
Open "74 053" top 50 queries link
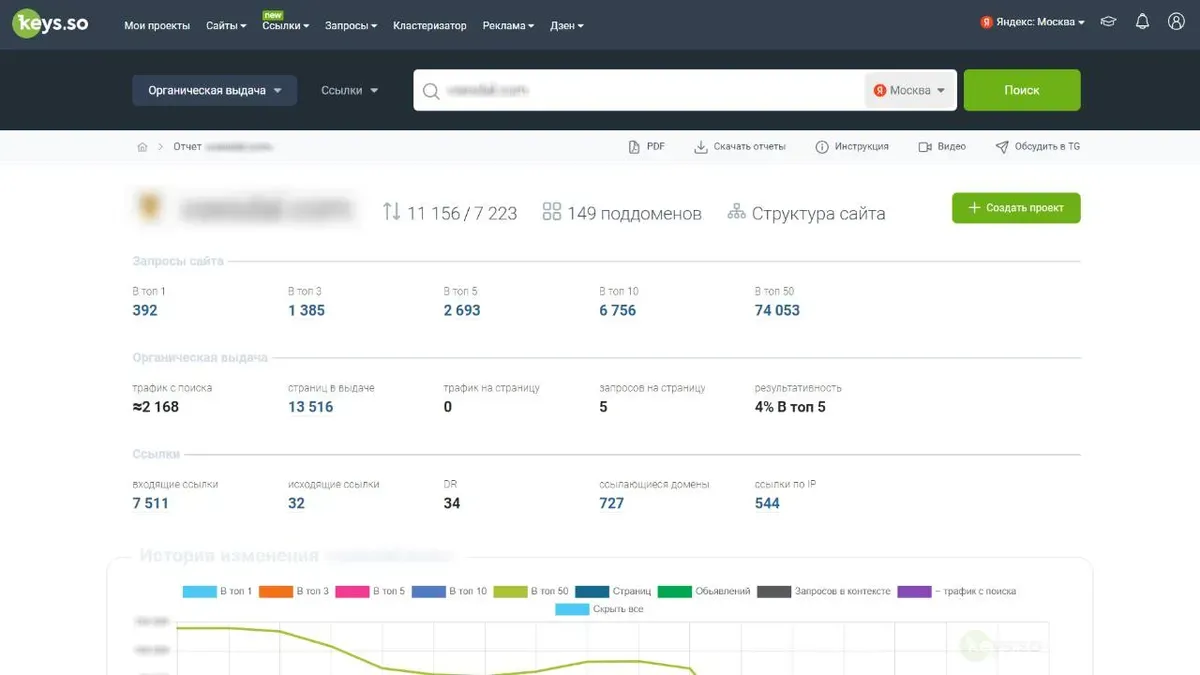click(x=777, y=310)
